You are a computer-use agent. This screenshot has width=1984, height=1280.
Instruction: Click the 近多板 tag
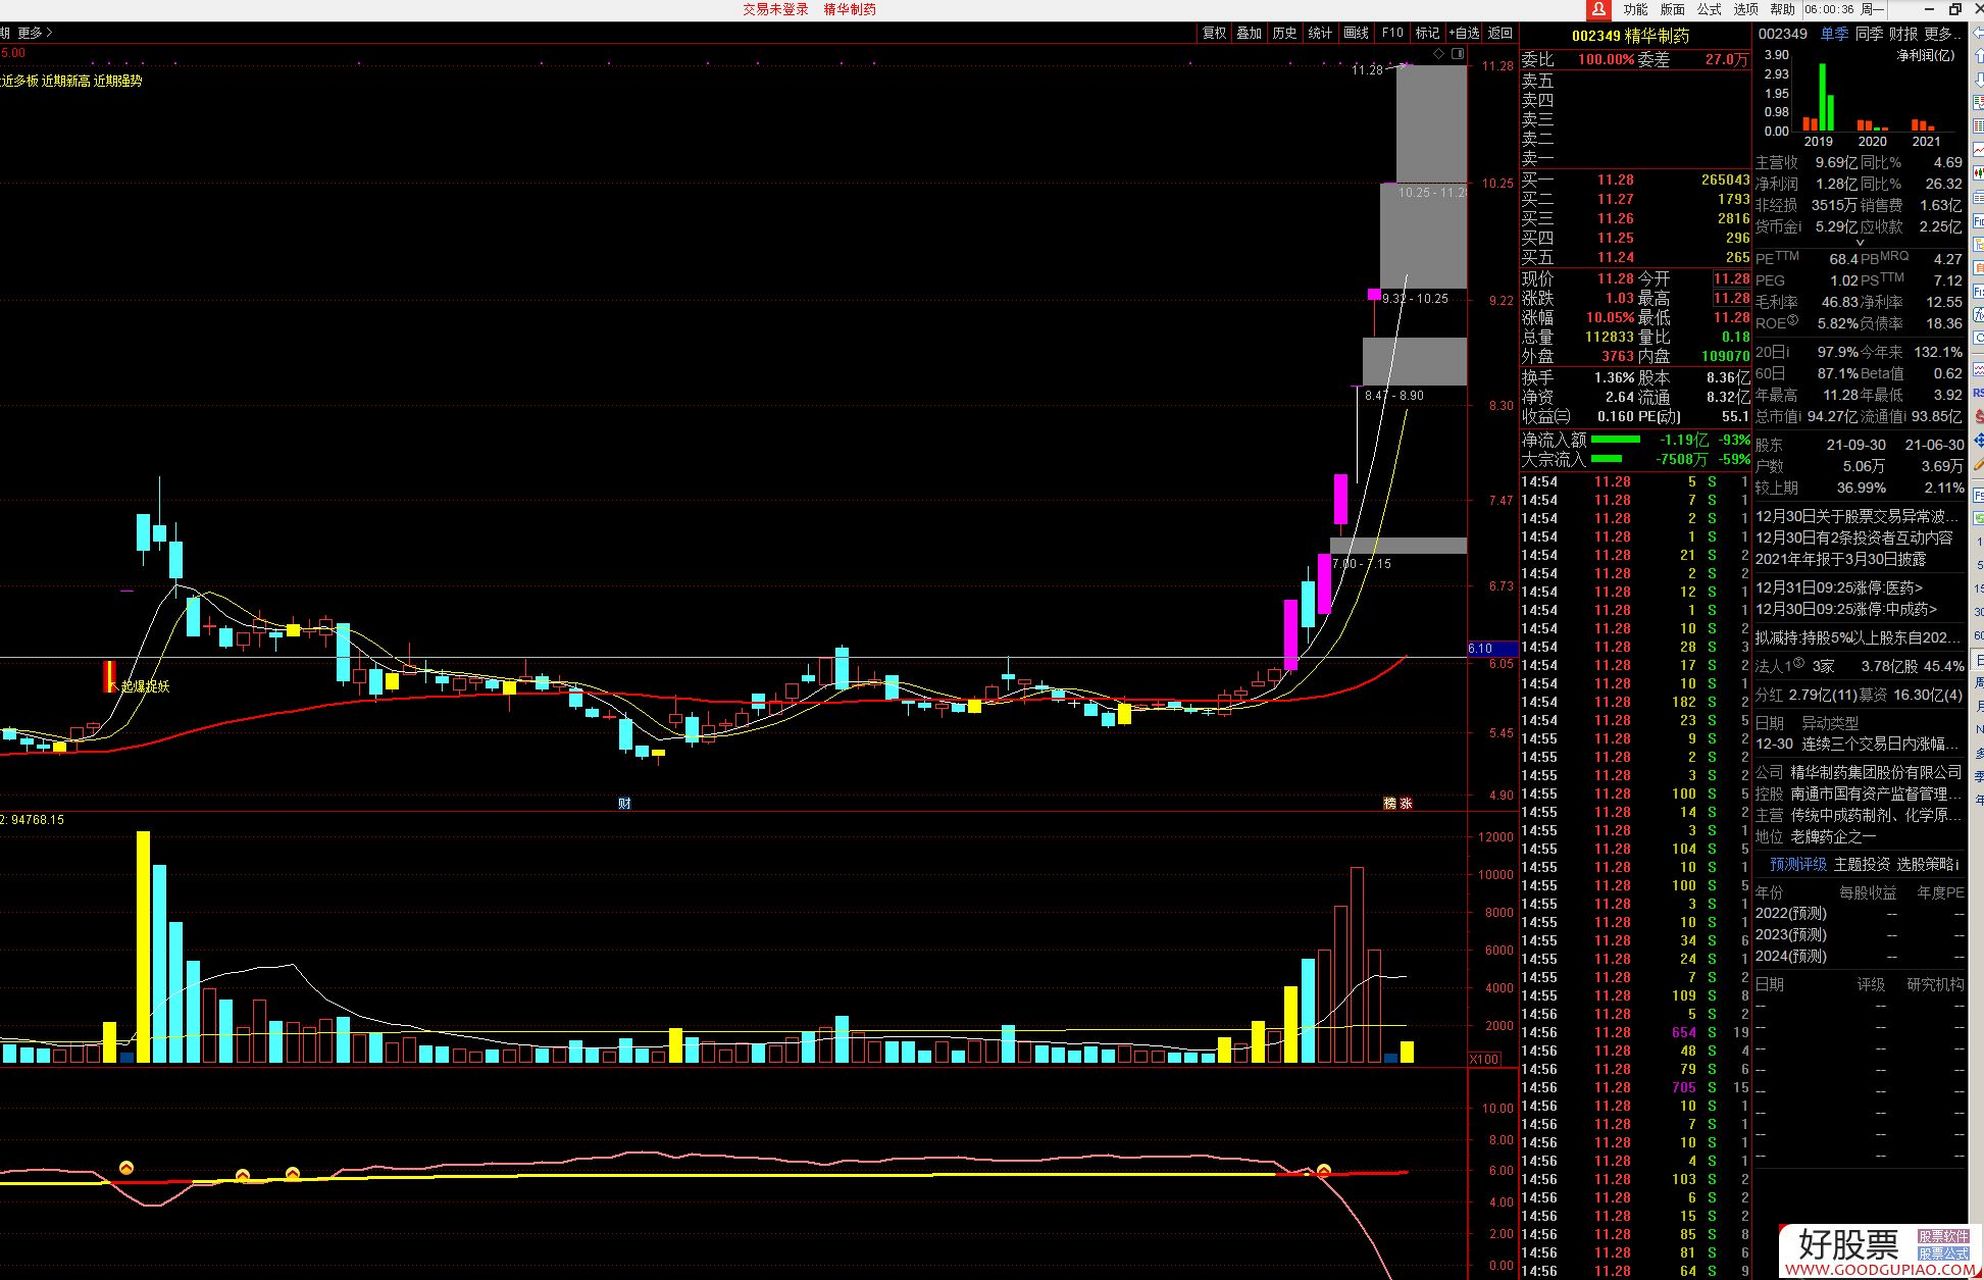point(19,81)
